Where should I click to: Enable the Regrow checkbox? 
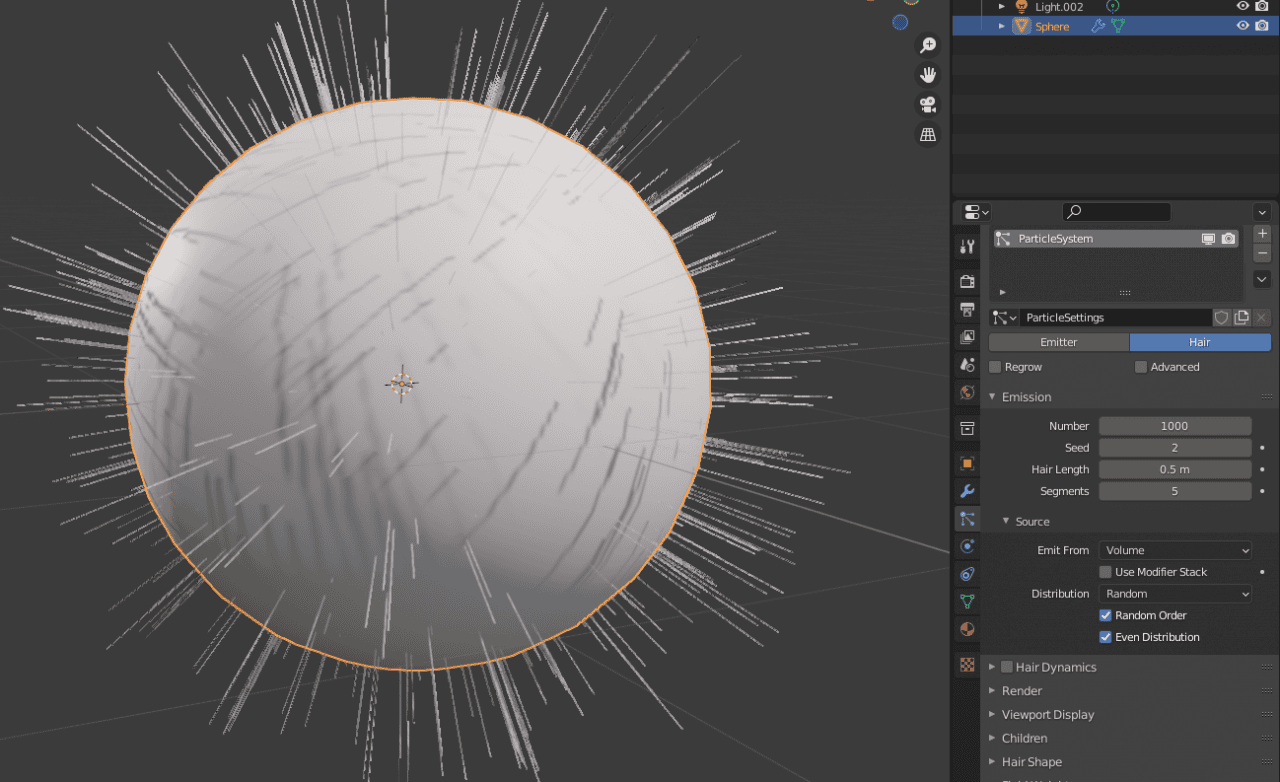coord(994,367)
